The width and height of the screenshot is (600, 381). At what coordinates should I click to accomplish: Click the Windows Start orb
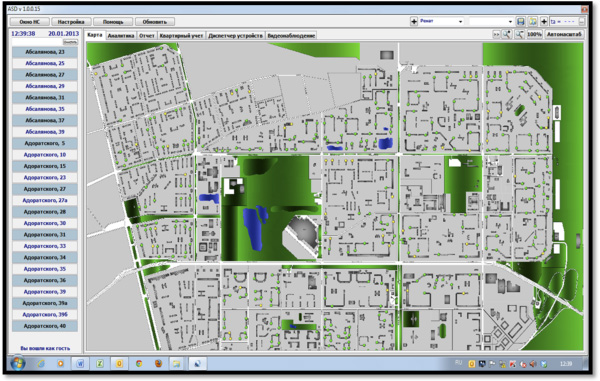pyautogui.click(x=18, y=363)
